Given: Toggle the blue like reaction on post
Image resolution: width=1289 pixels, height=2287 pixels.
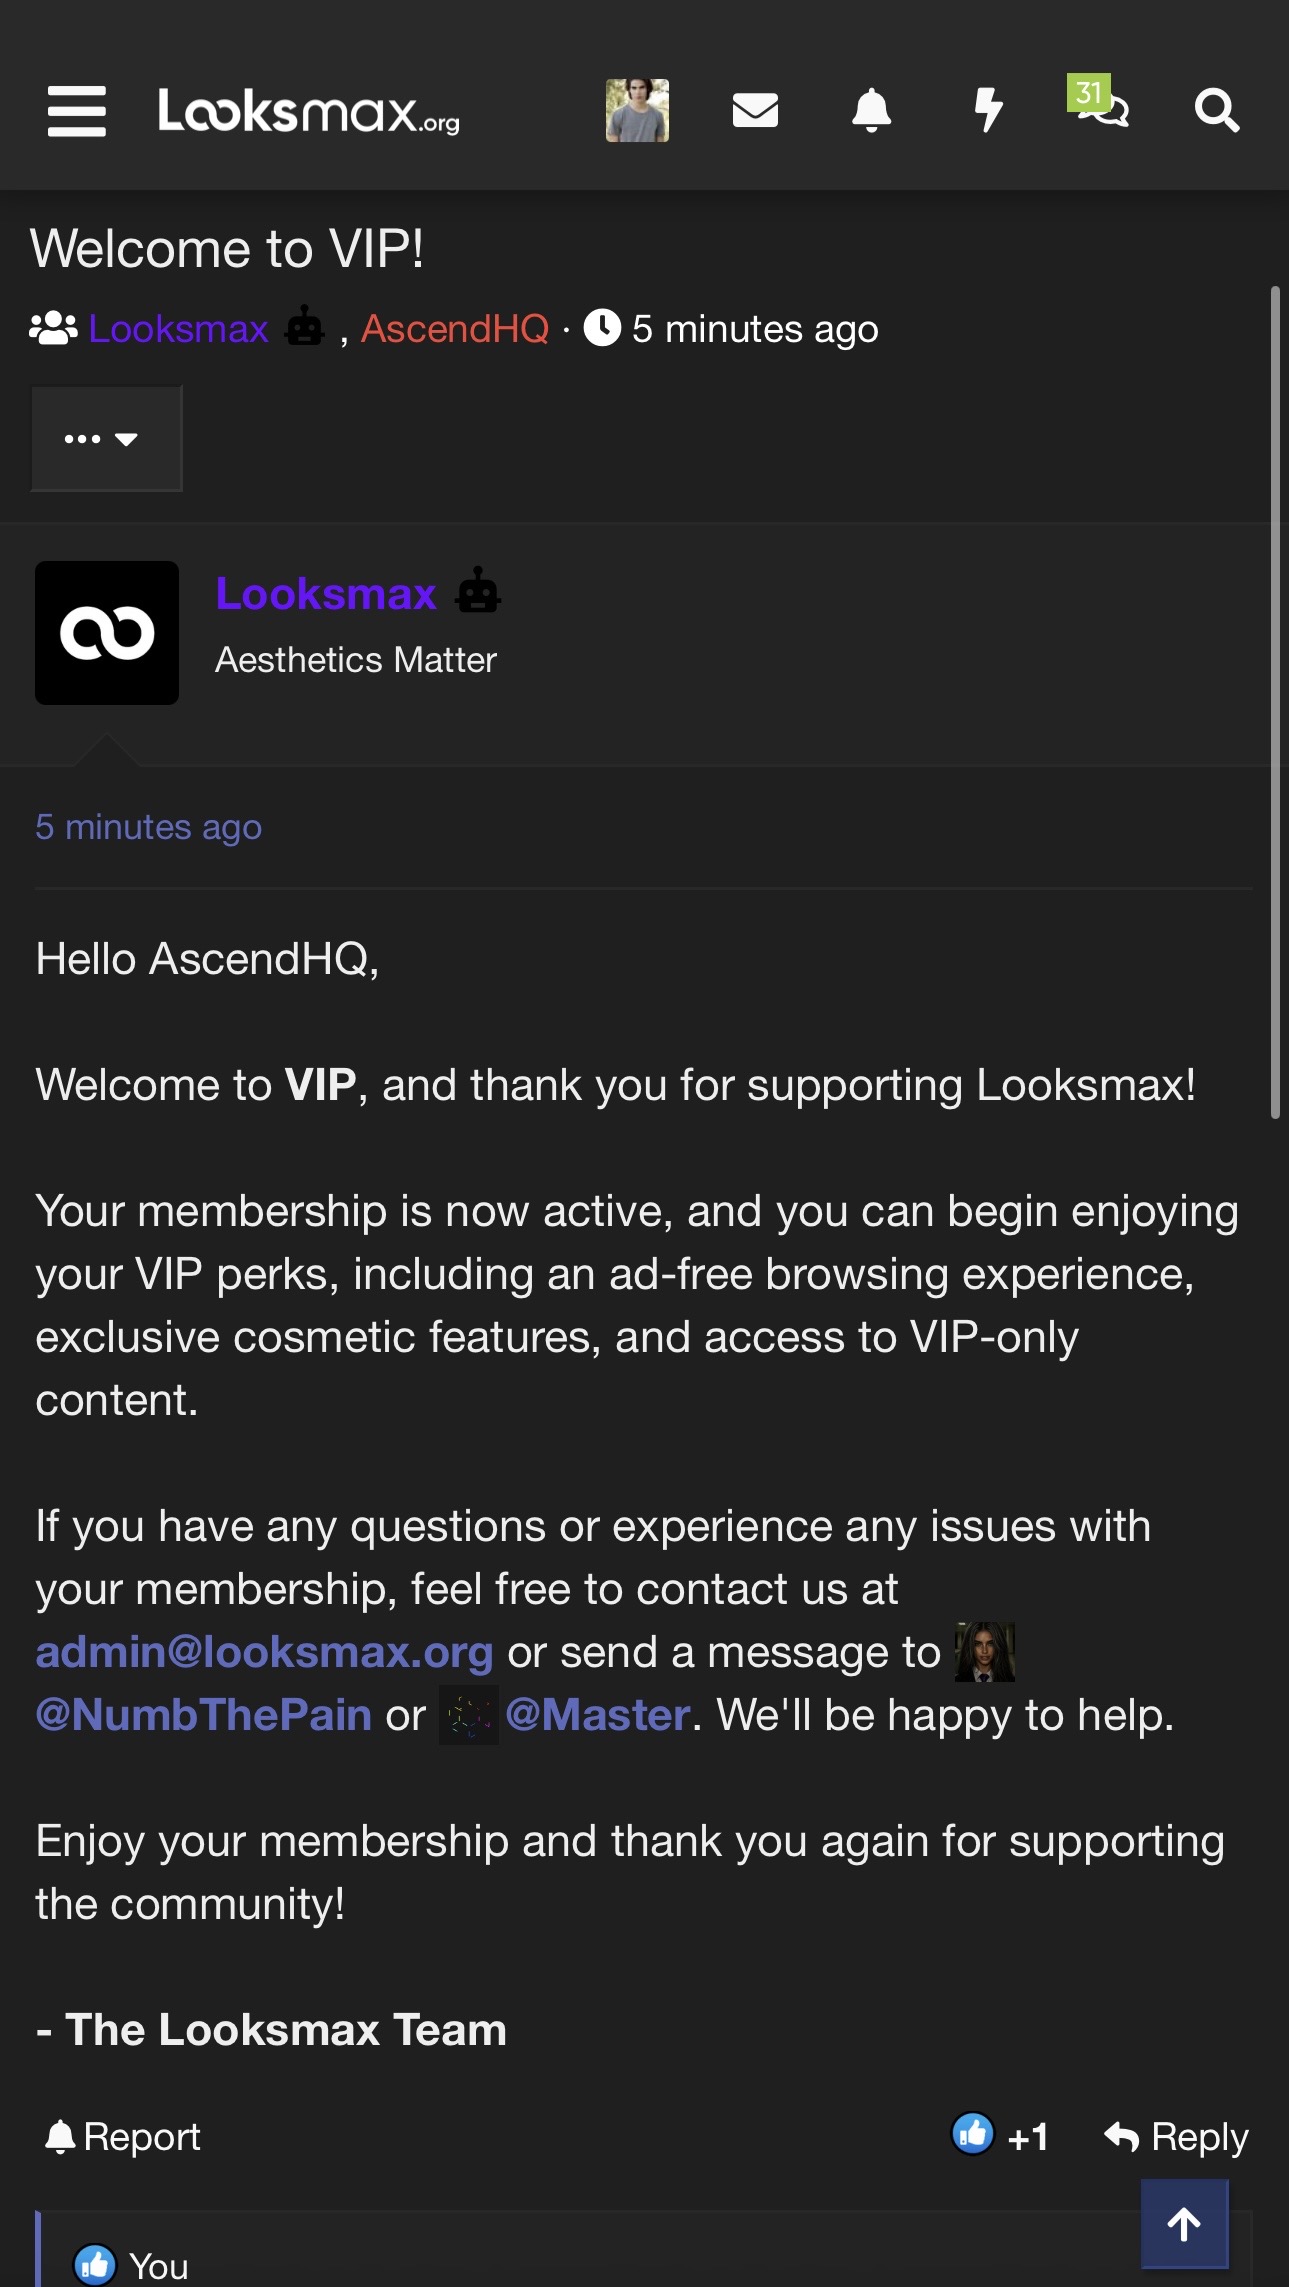Looking at the screenshot, I should 972,2134.
